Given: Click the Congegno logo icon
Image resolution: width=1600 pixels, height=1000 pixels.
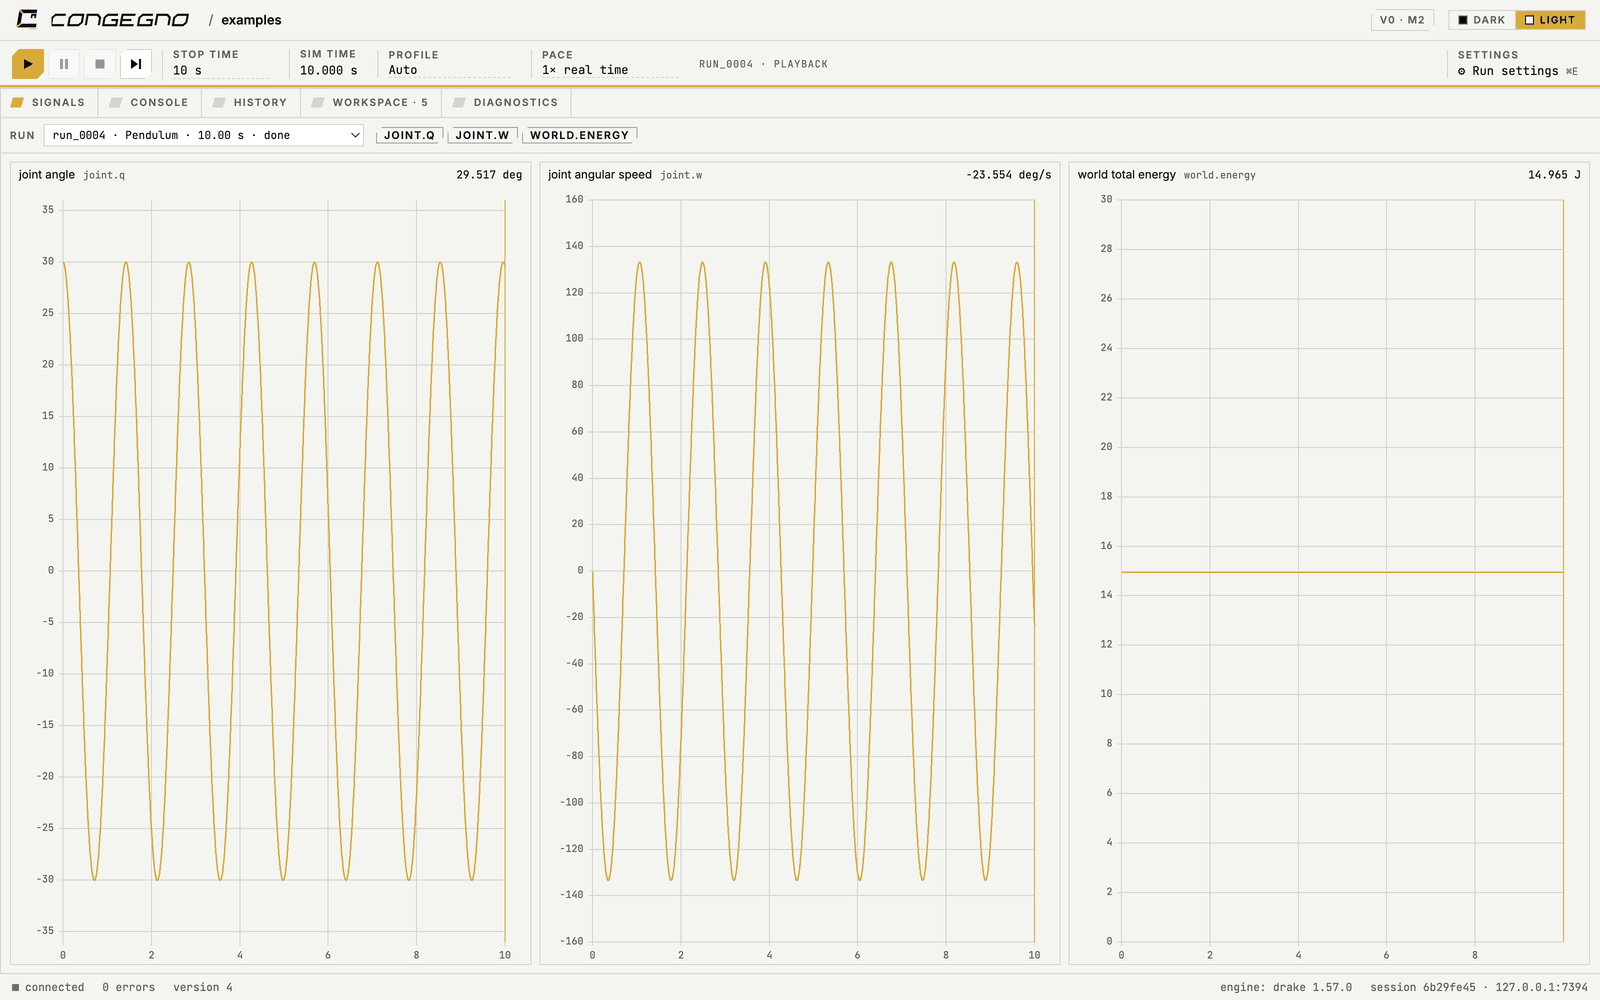Looking at the screenshot, I should point(27,19).
